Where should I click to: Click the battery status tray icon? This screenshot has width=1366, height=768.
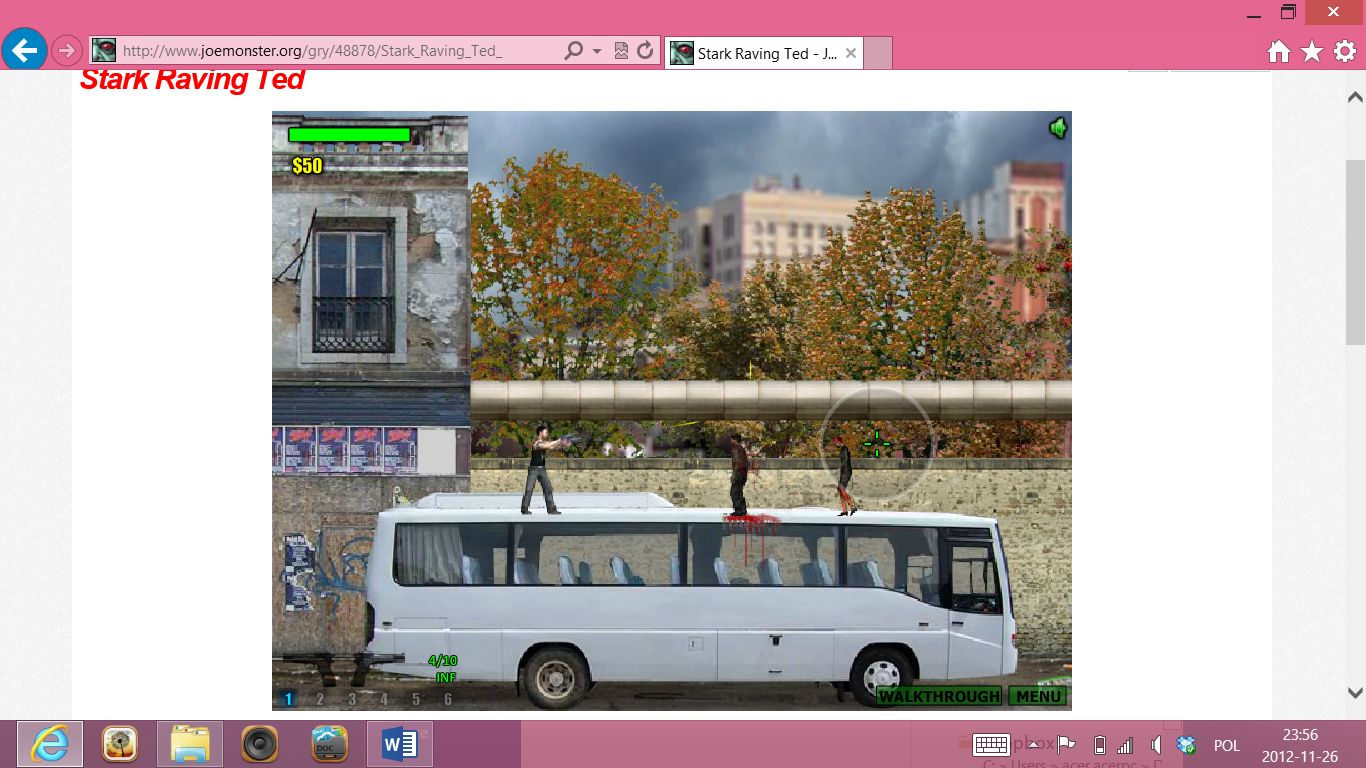tap(1099, 745)
